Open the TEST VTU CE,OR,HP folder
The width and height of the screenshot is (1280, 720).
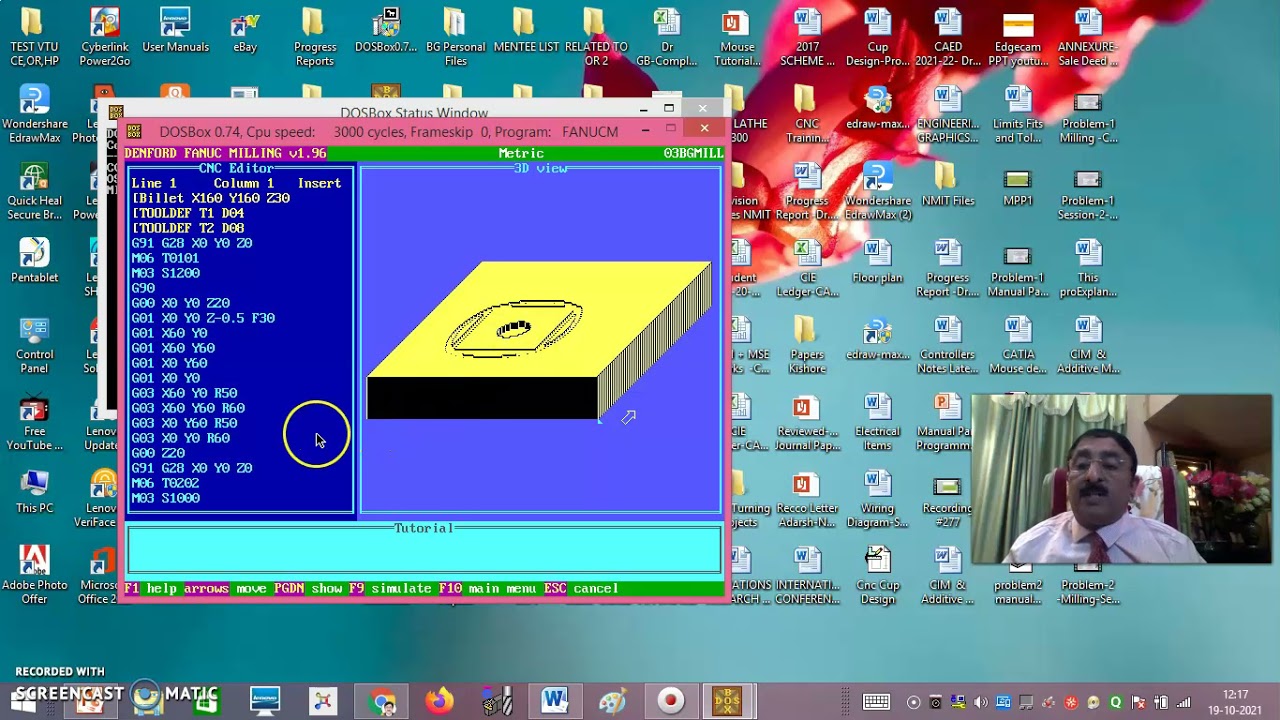click(34, 37)
